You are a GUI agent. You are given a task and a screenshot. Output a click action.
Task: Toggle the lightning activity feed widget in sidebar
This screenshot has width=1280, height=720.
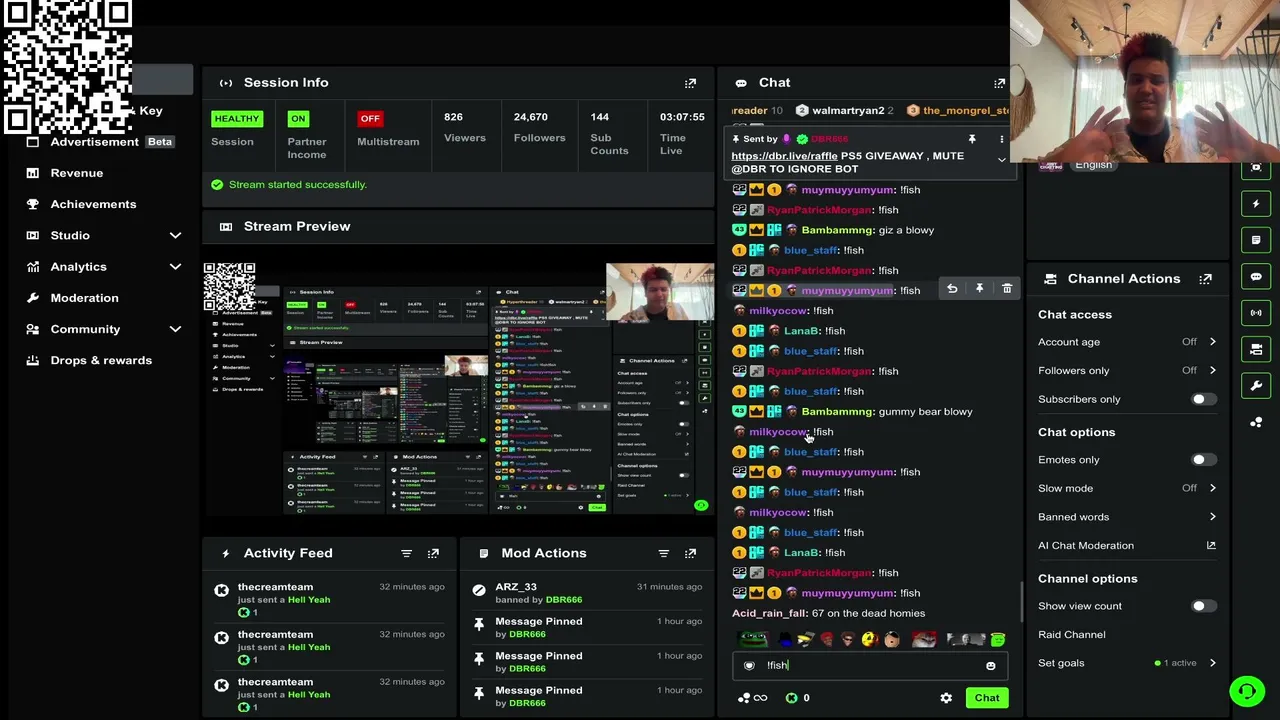(x=1256, y=204)
